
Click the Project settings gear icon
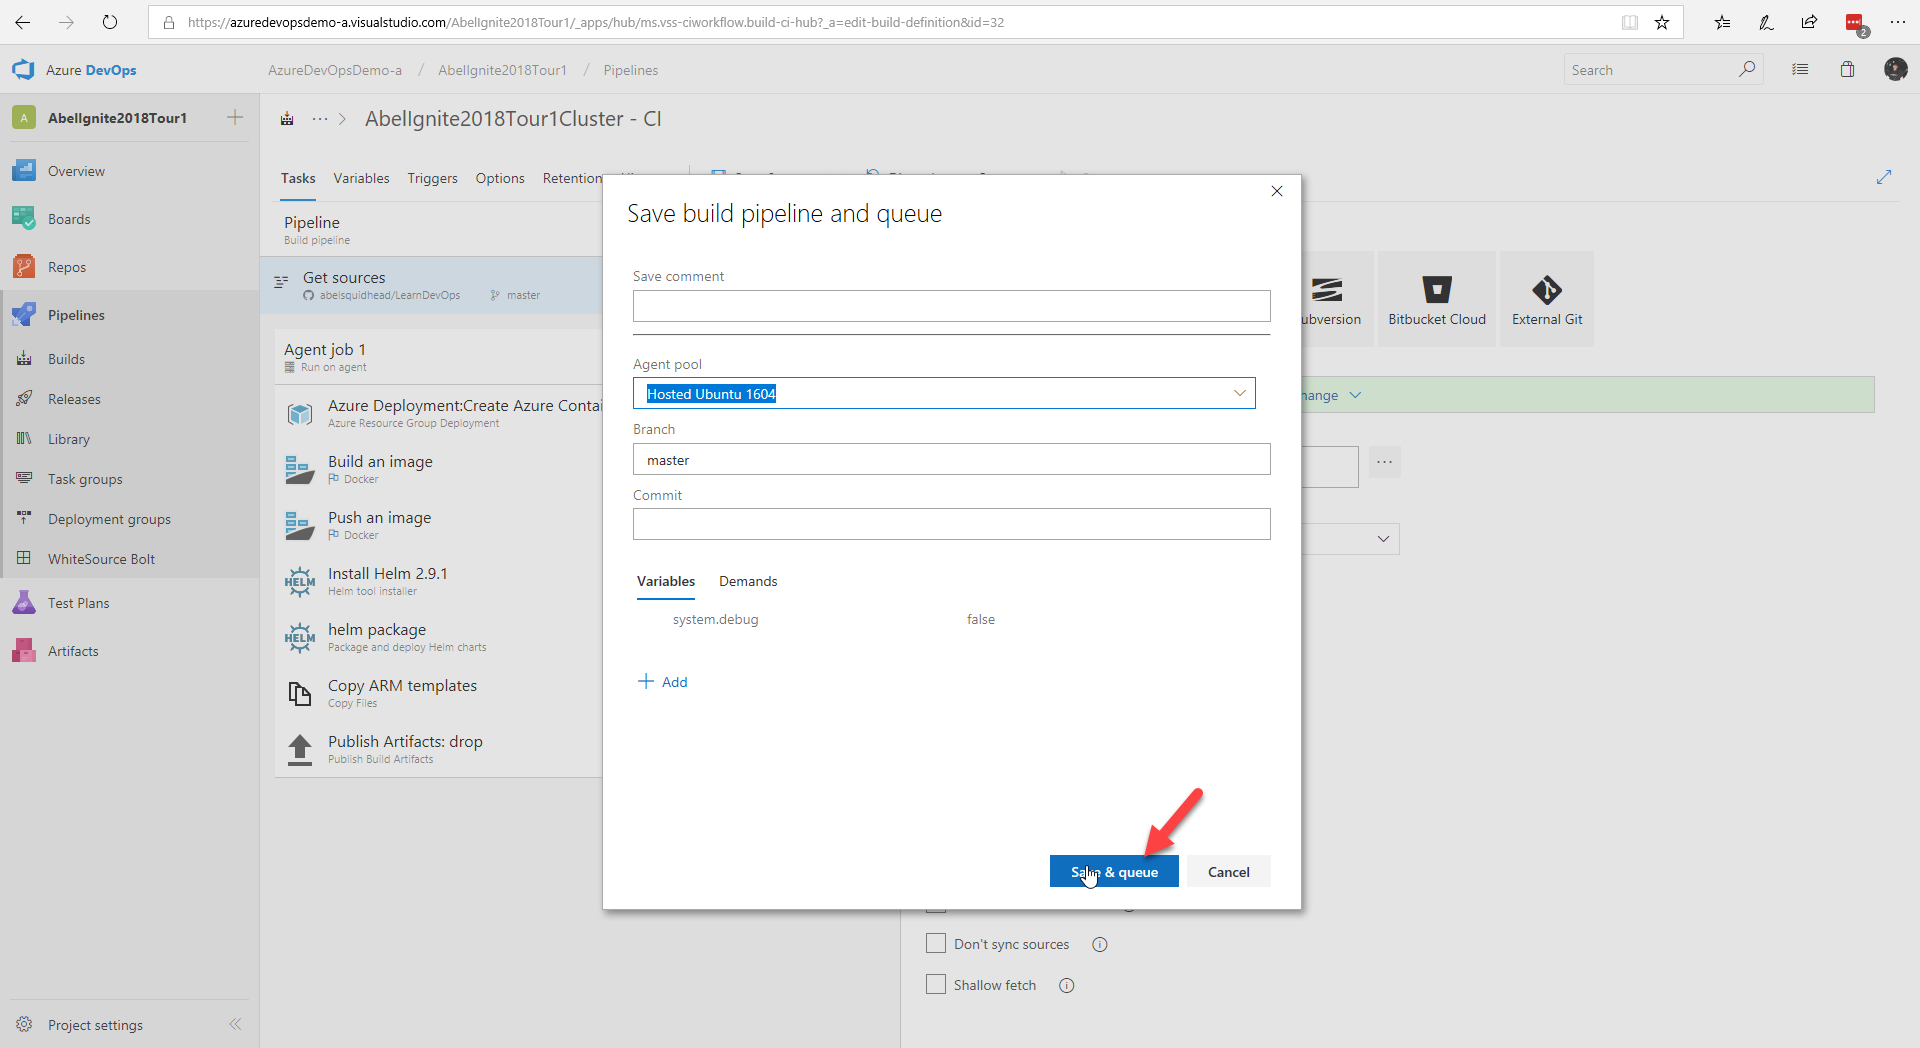pyautogui.click(x=24, y=1025)
